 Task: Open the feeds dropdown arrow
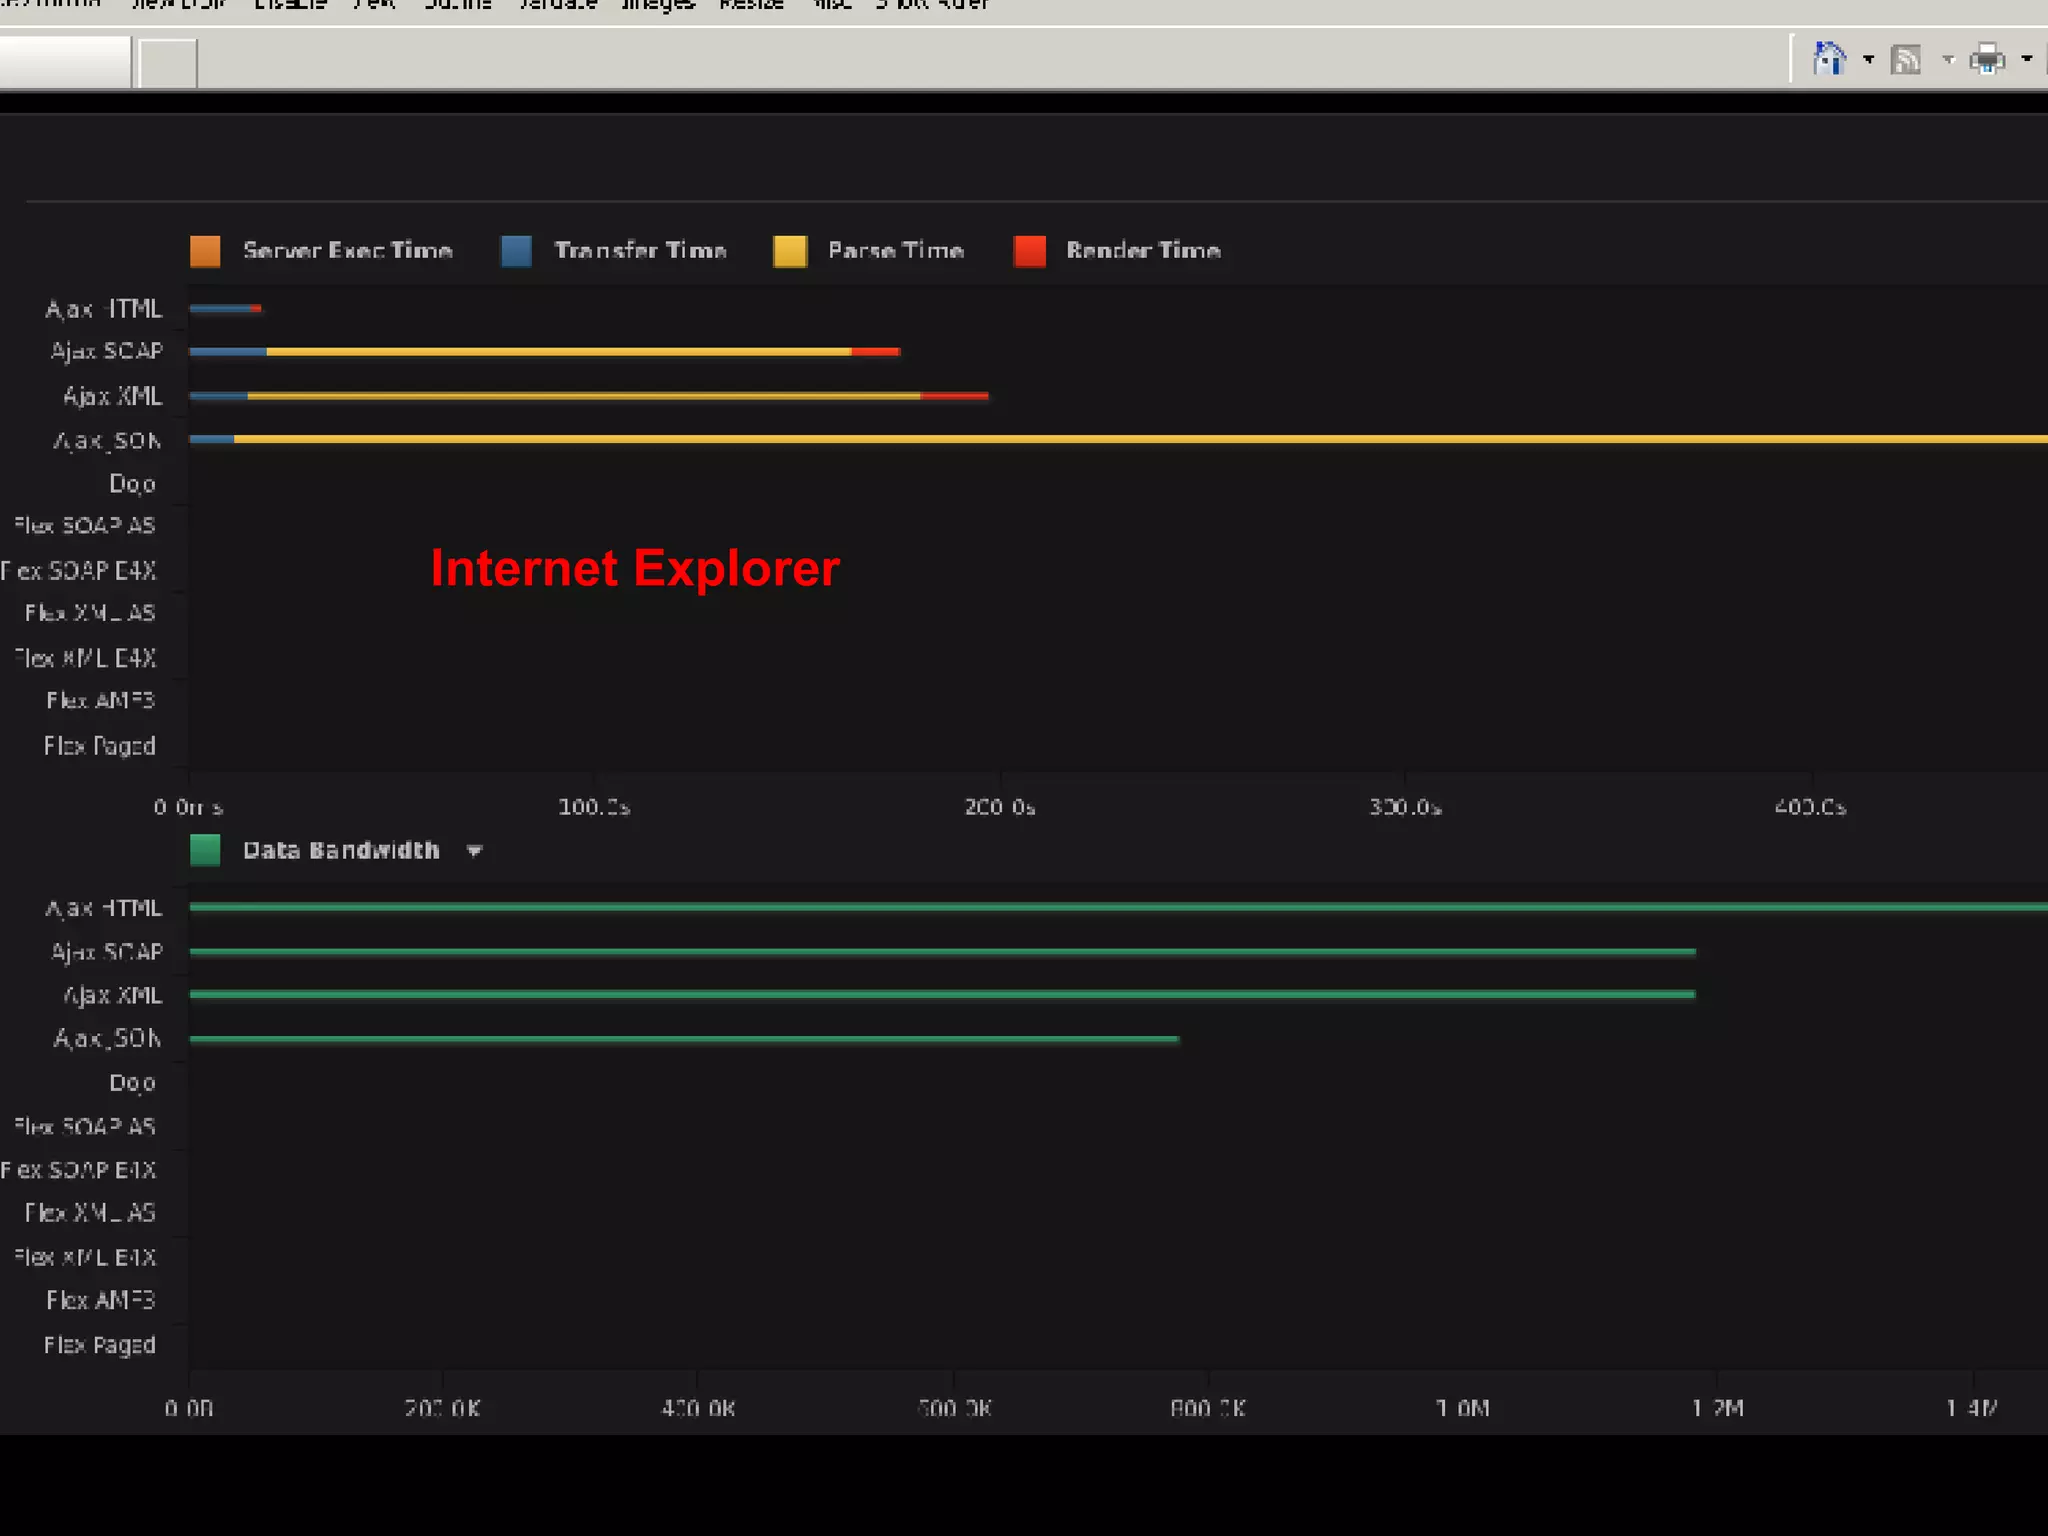(1948, 60)
